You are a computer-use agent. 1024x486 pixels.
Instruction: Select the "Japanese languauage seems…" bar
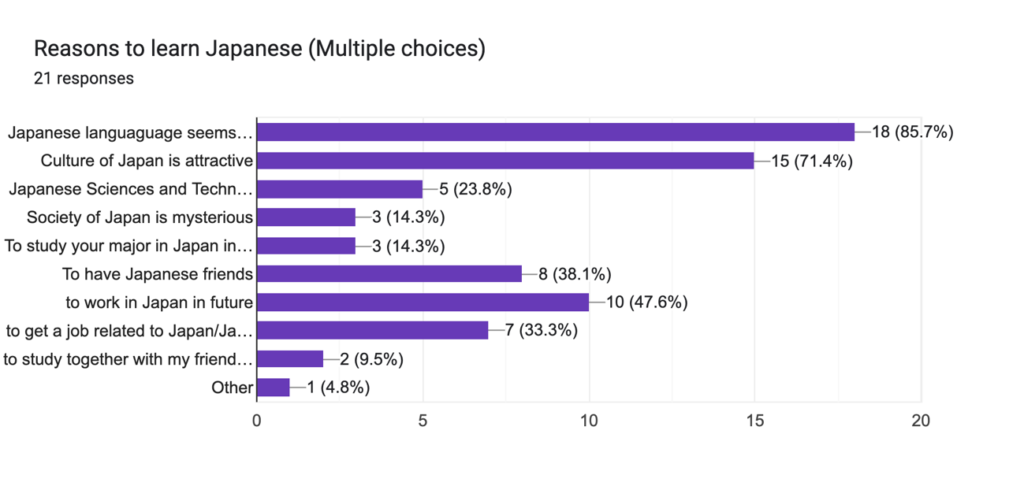tap(556, 132)
